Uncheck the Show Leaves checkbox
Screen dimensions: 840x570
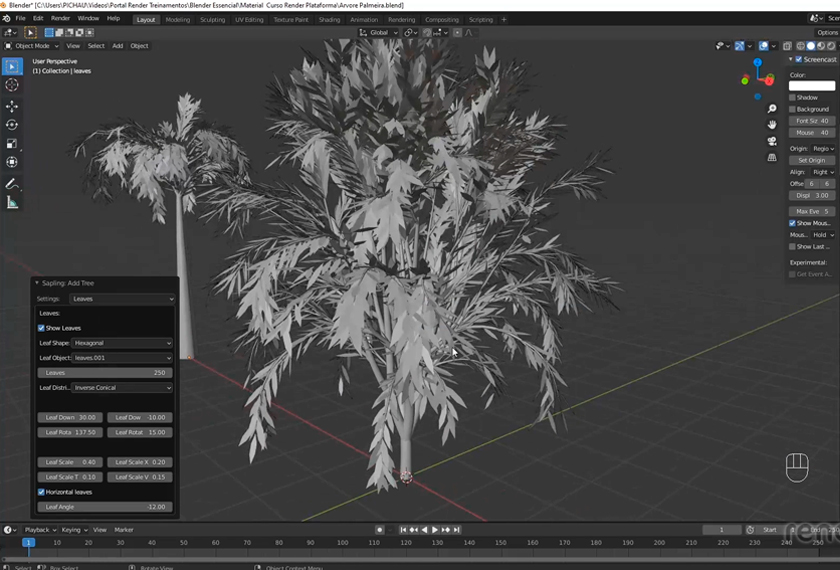pos(41,328)
